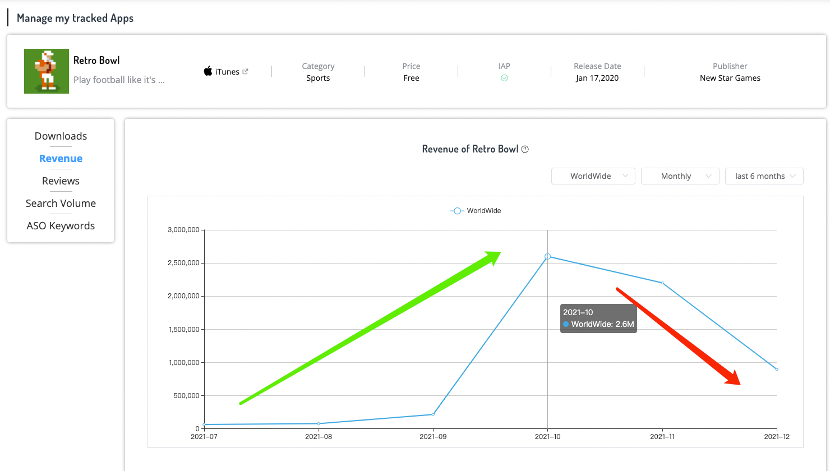Open the ASO Keywords section

[61, 226]
